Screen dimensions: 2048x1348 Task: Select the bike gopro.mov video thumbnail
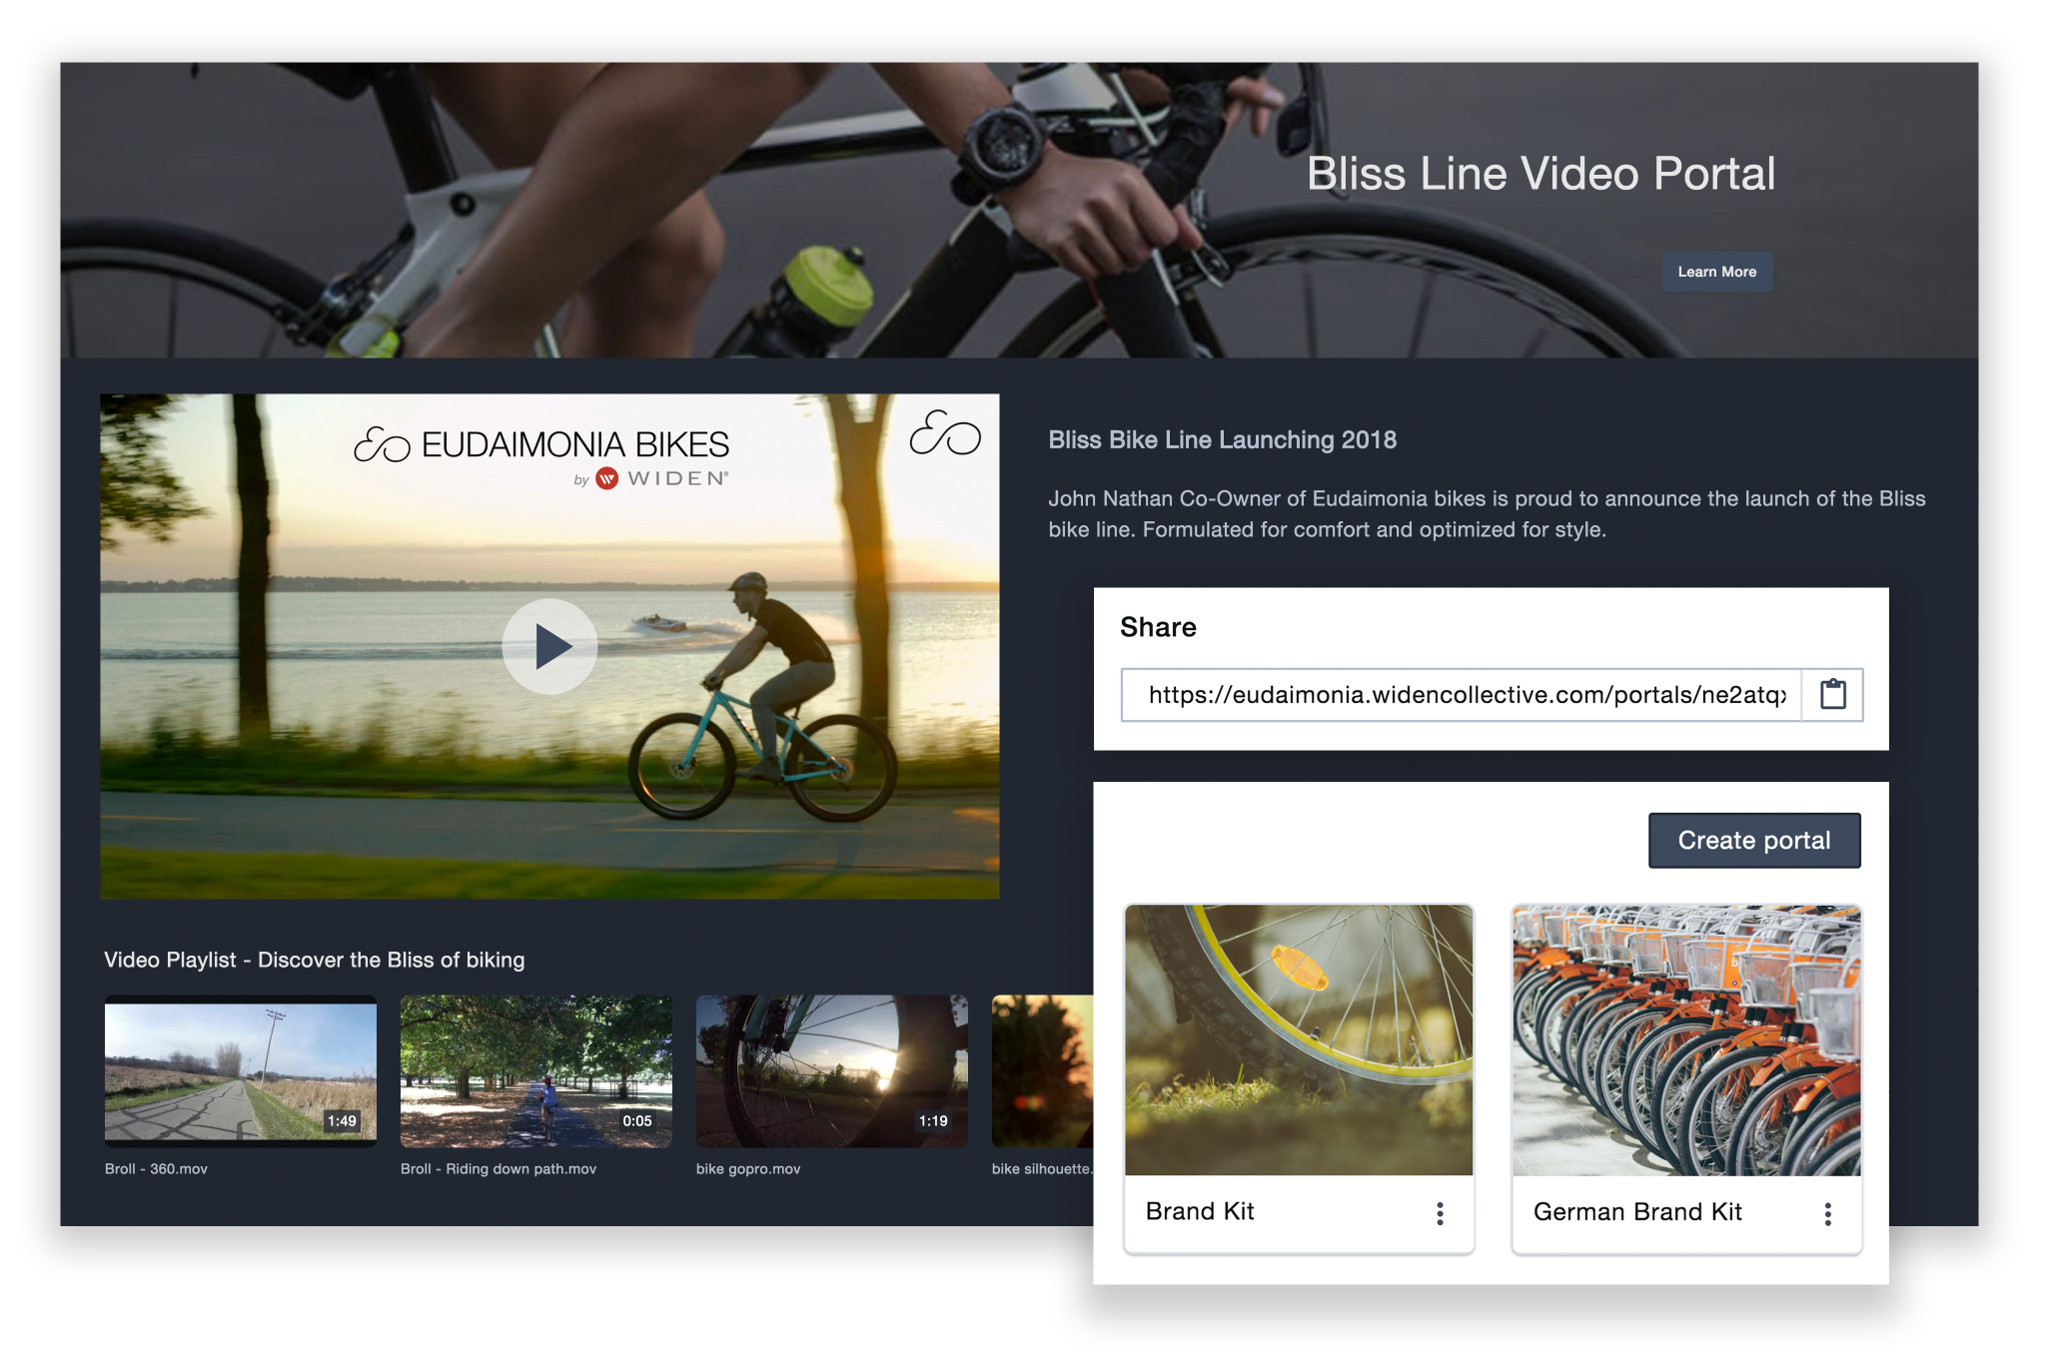pyautogui.click(x=831, y=1070)
